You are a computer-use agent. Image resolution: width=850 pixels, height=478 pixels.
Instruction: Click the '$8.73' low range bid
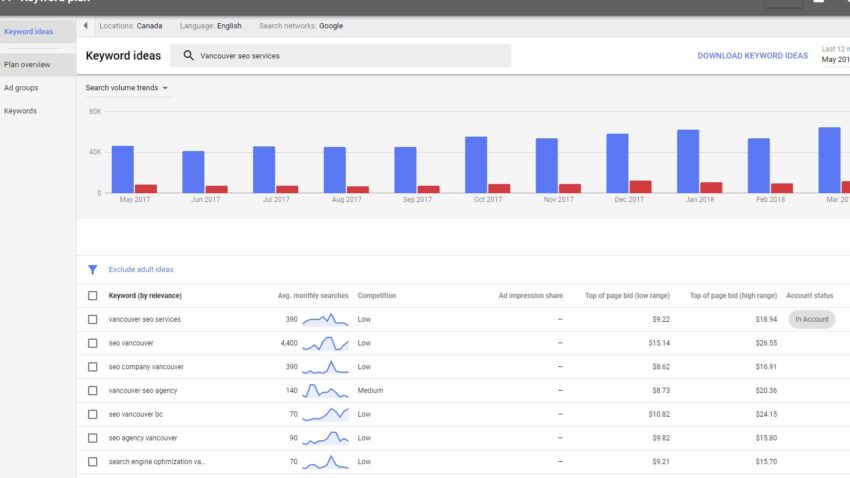pos(661,390)
